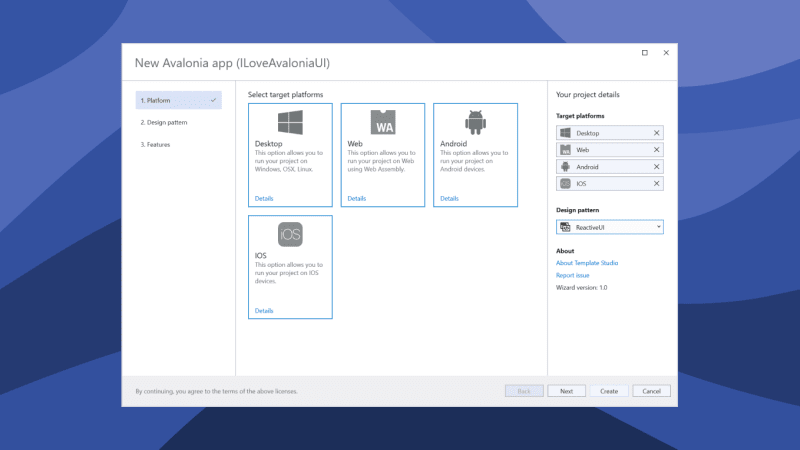Open the ReactiveUI design pattern dropdown
The height and width of the screenshot is (450, 800).
(x=610, y=227)
